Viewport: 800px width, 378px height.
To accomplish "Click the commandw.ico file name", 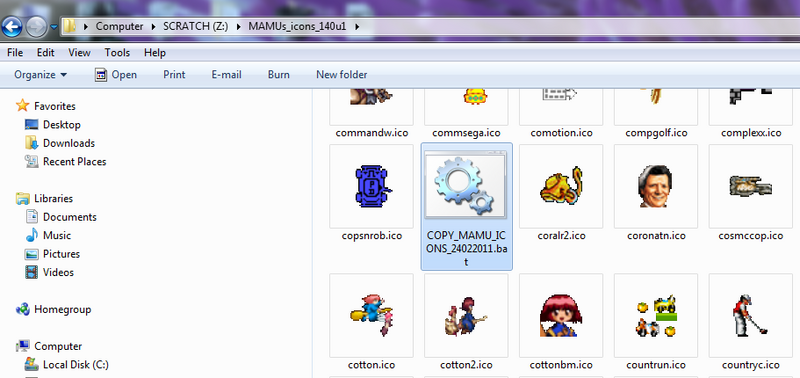I will [372, 133].
